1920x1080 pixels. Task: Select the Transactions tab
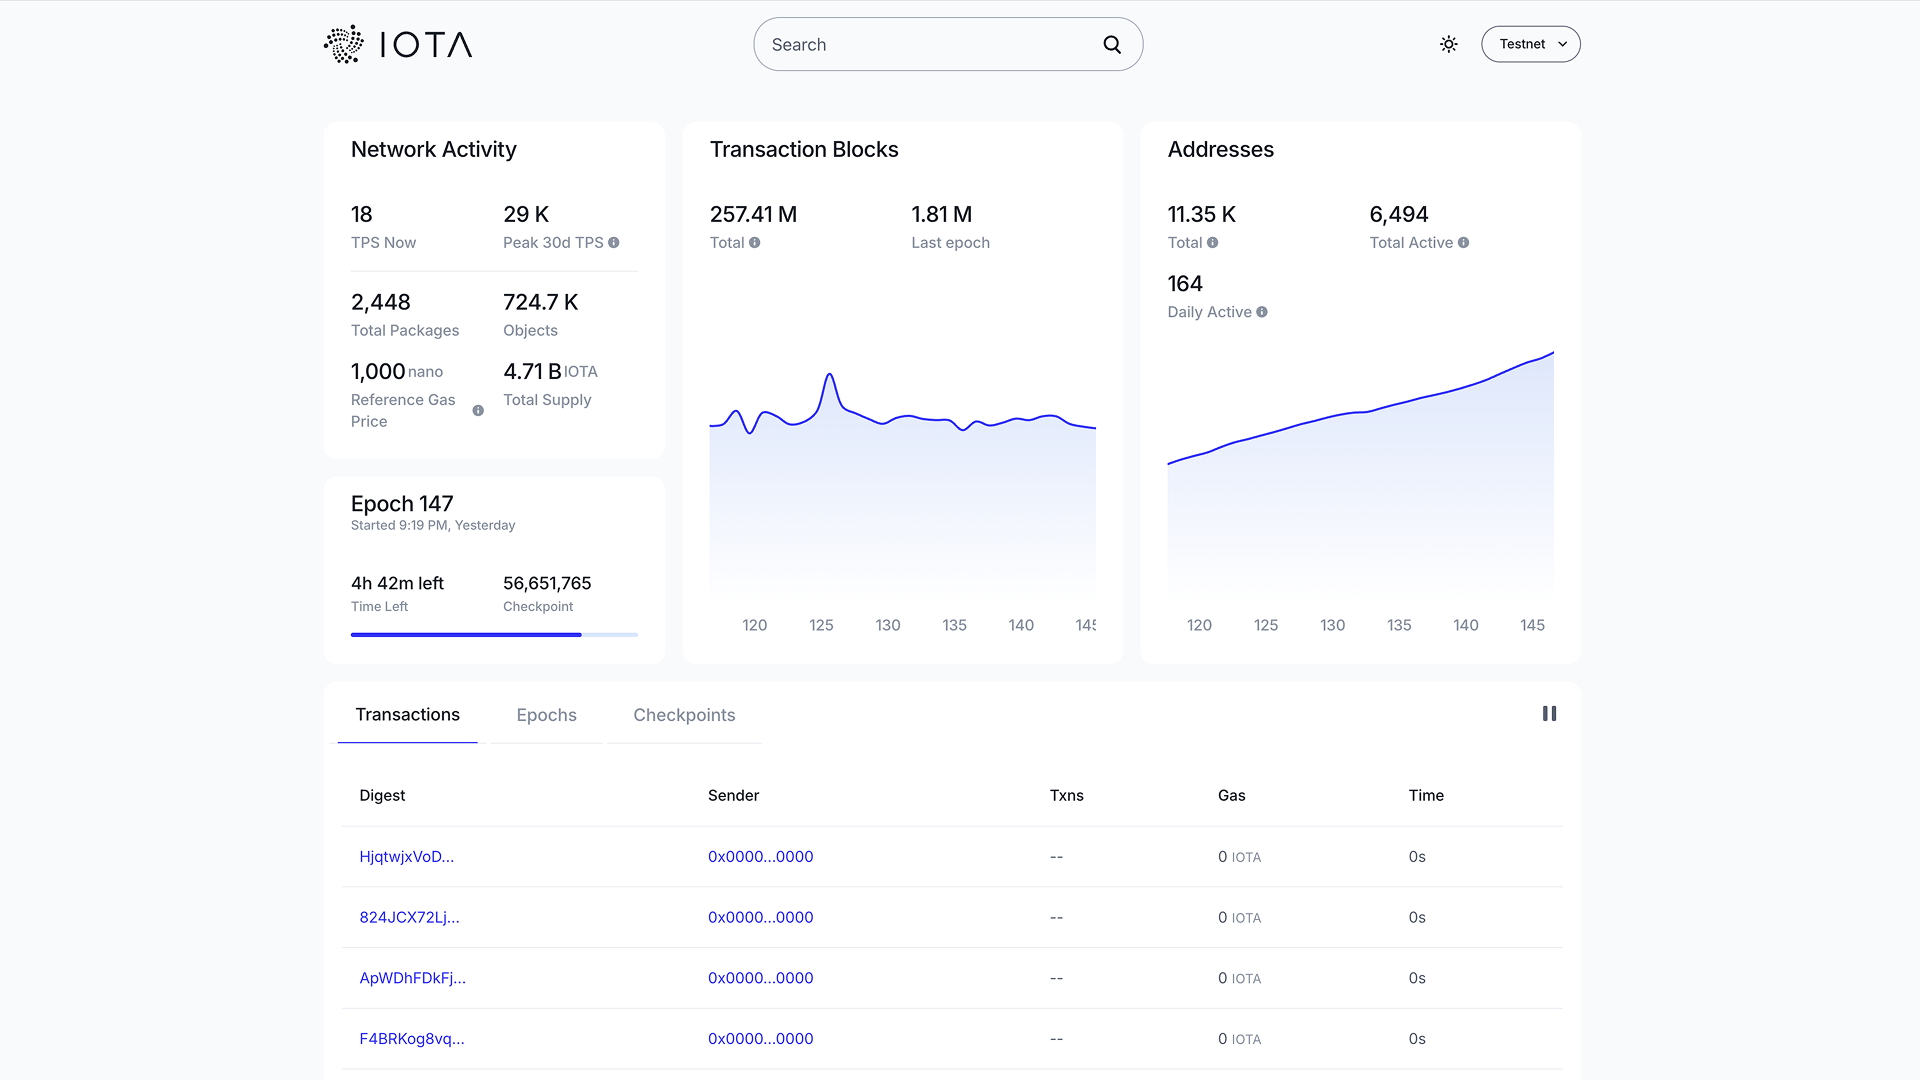(407, 715)
